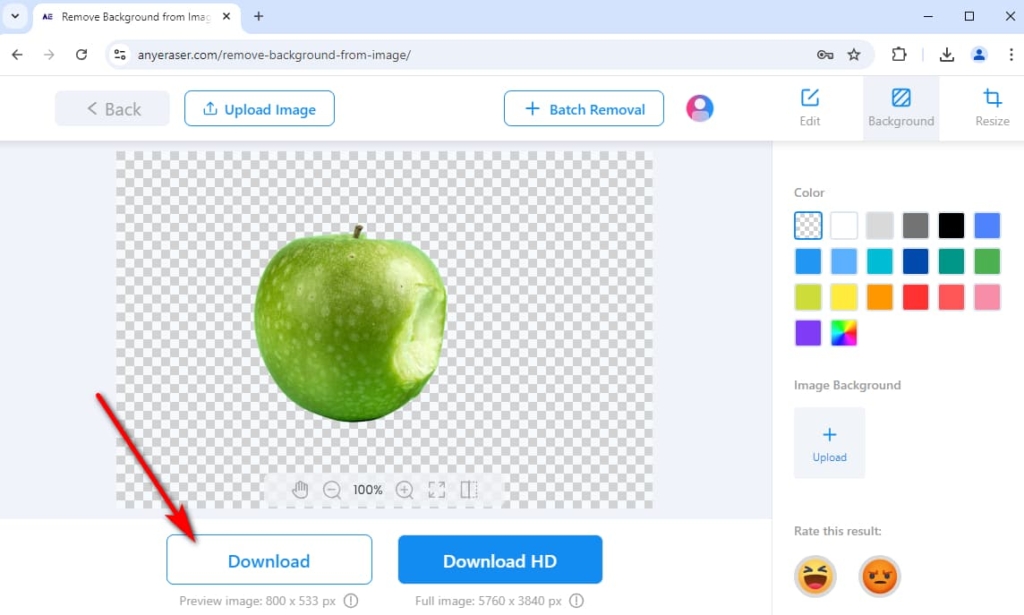
Task: Open the account profile menu
Action: pos(699,108)
